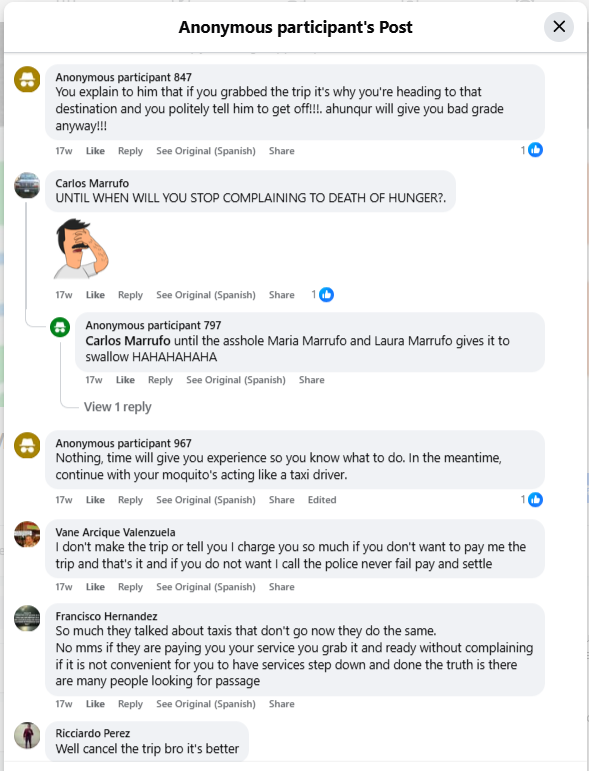This screenshot has height=771, width=589.
Task: Open Francisco Hernandez's profile picture
Action: click(x=27, y=618)
